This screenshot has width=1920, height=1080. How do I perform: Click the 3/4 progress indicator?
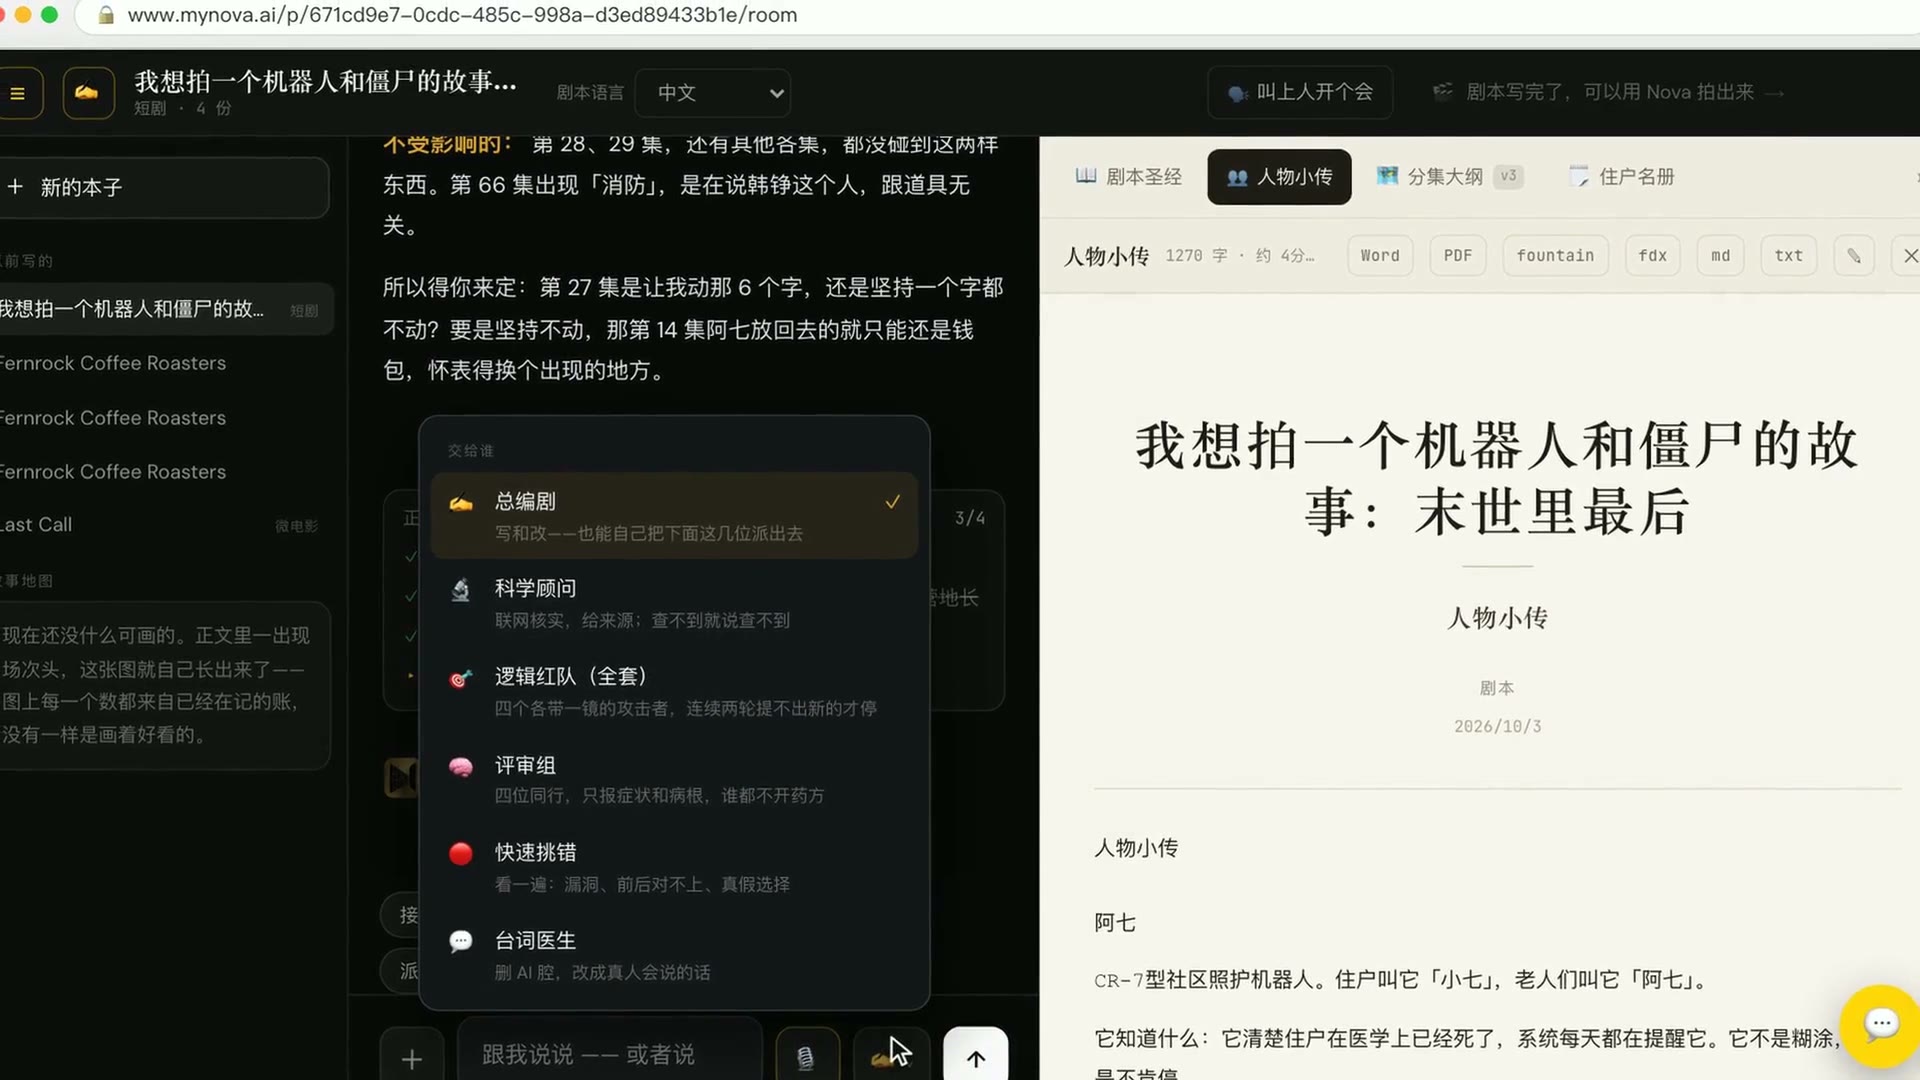(x=969, y=518)
